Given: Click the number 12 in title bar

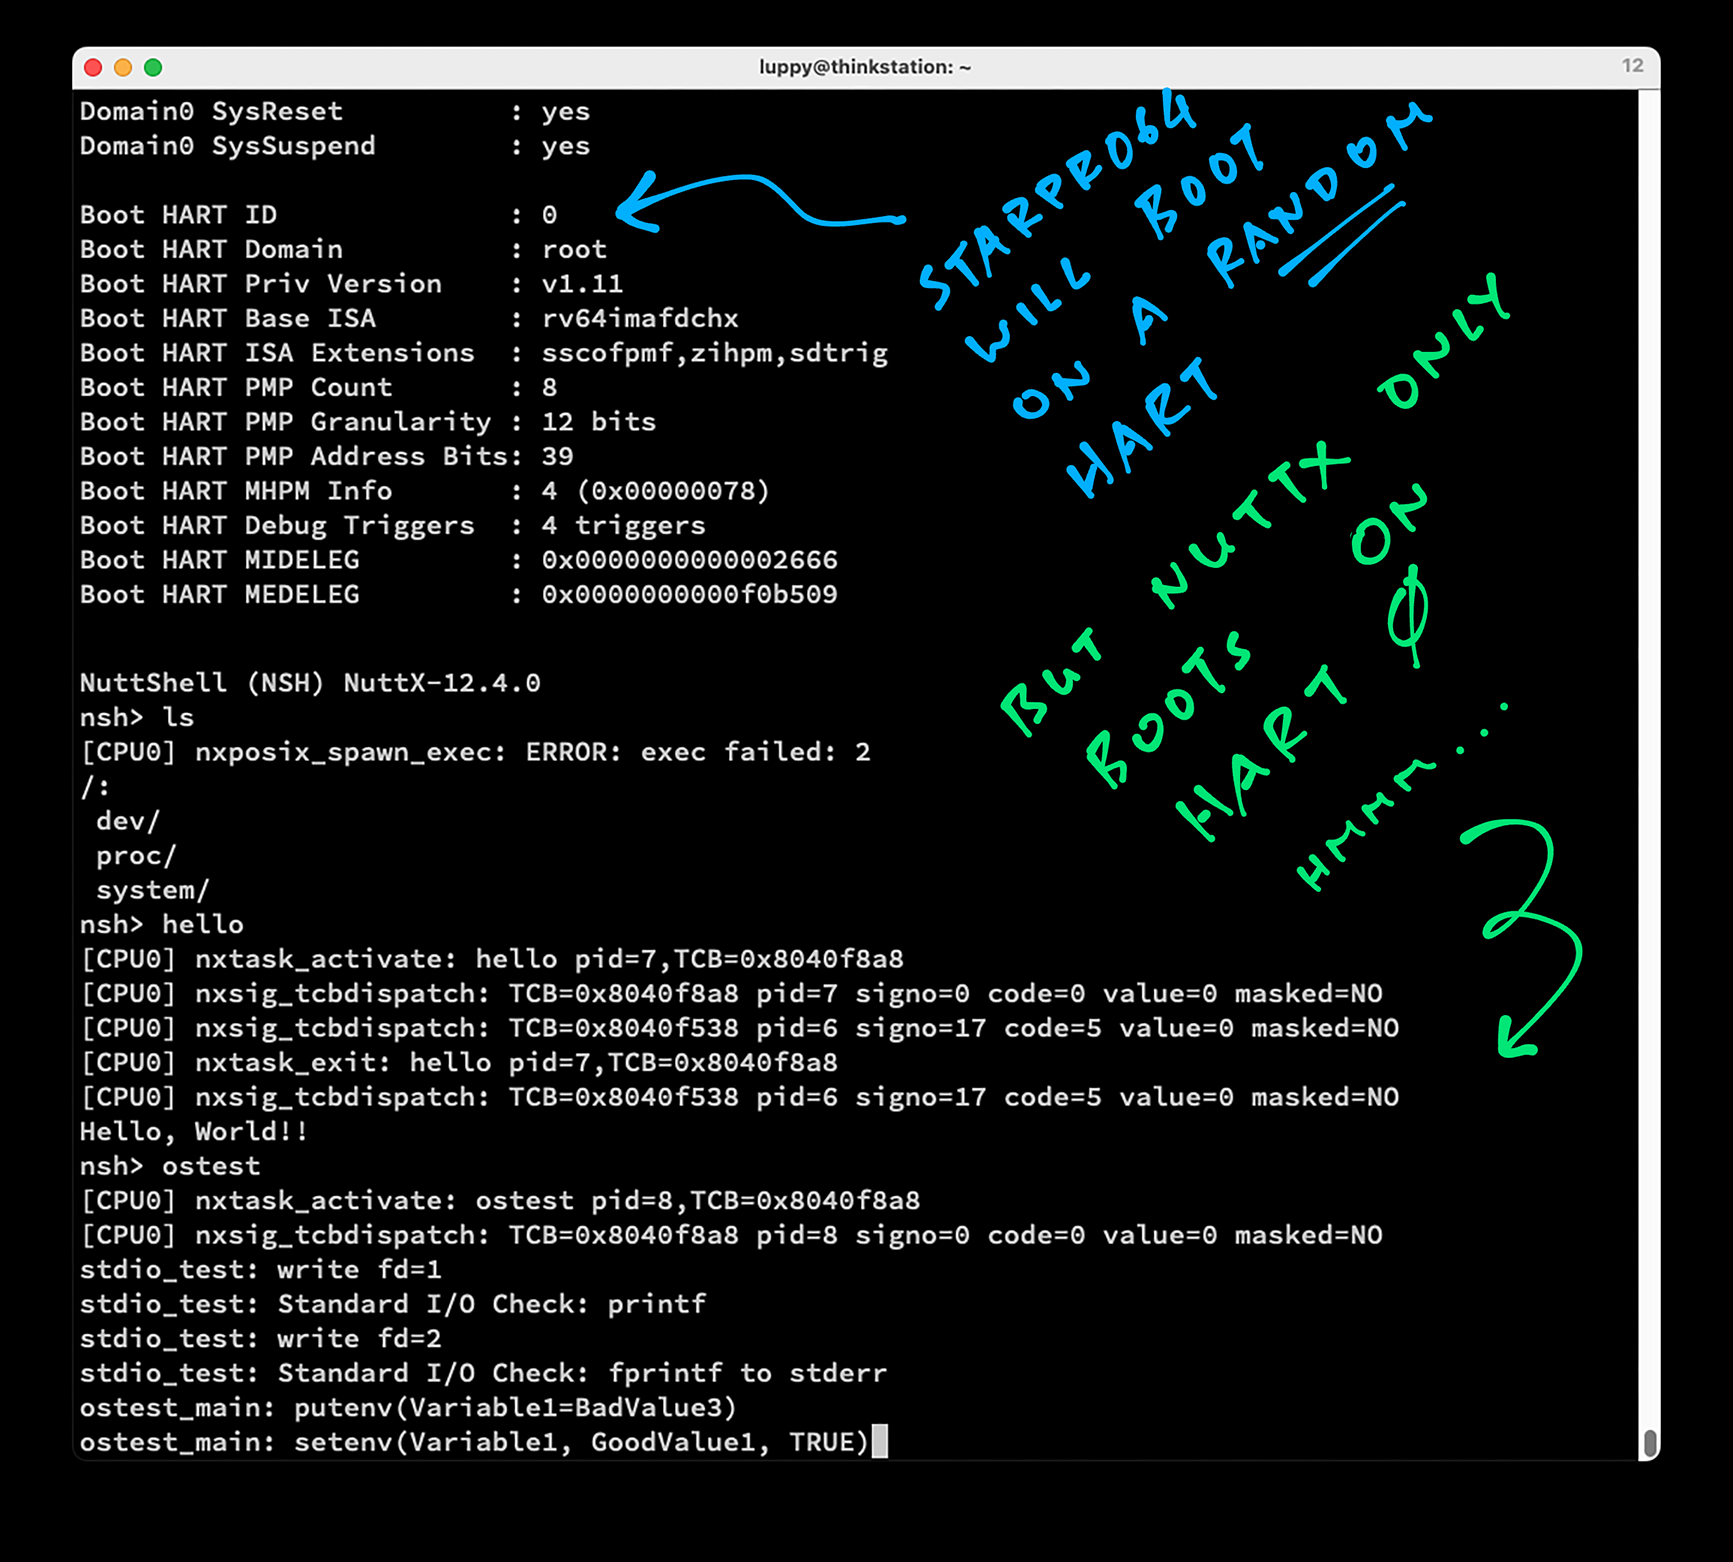Looking at the screenshot, I should [x=1632, y=66].
